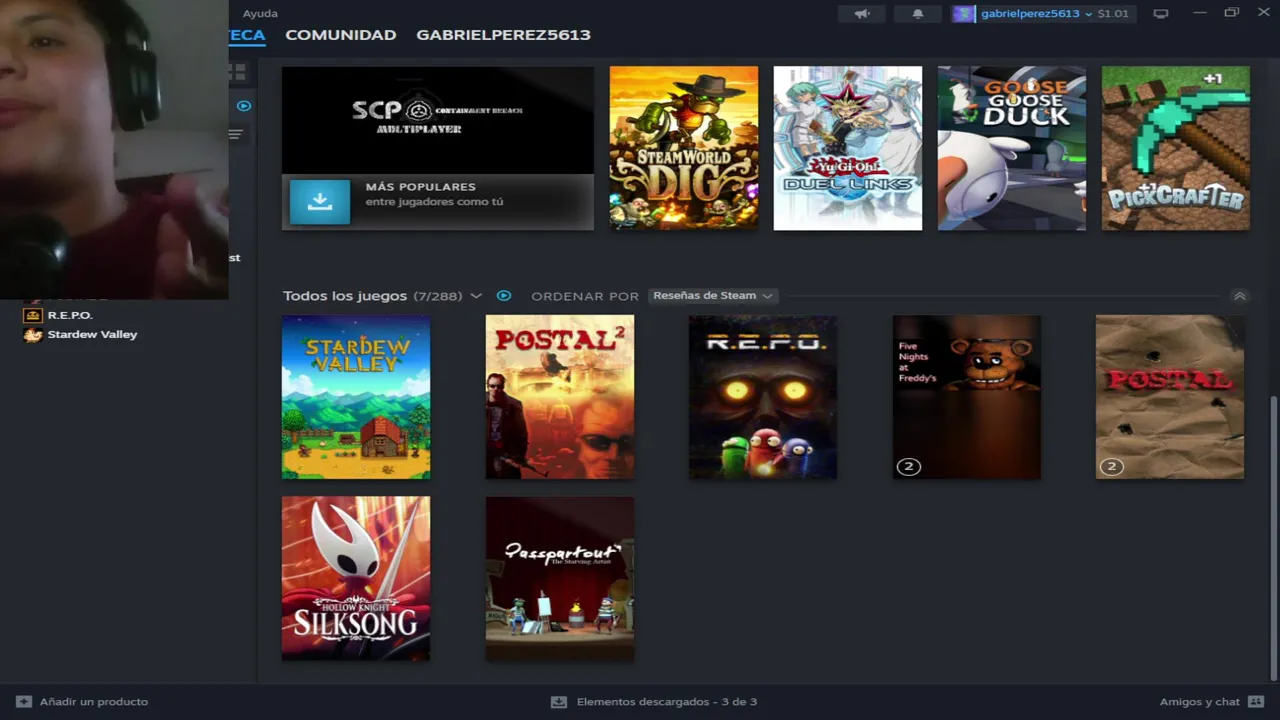Click the $1.01 wallet balance

coord(1113,14)
